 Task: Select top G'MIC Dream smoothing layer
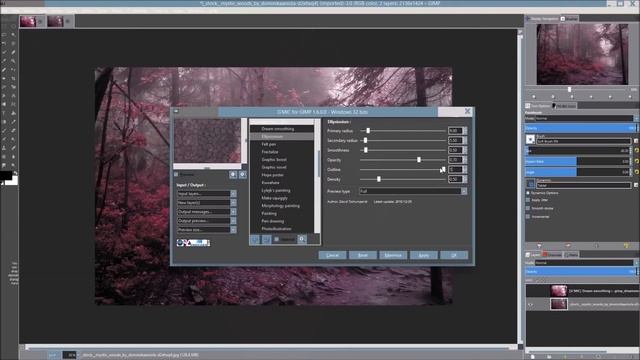[x=582, y=291]
